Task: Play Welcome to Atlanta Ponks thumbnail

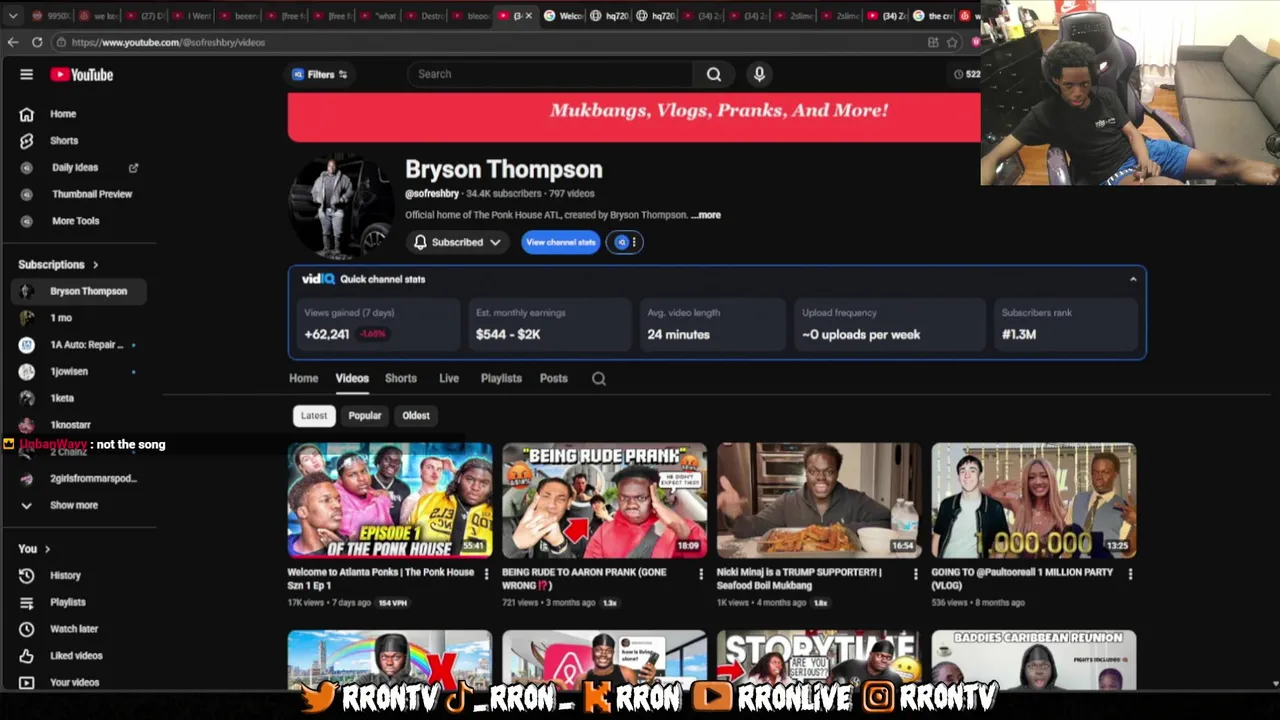Action: (x=390, y=501)
